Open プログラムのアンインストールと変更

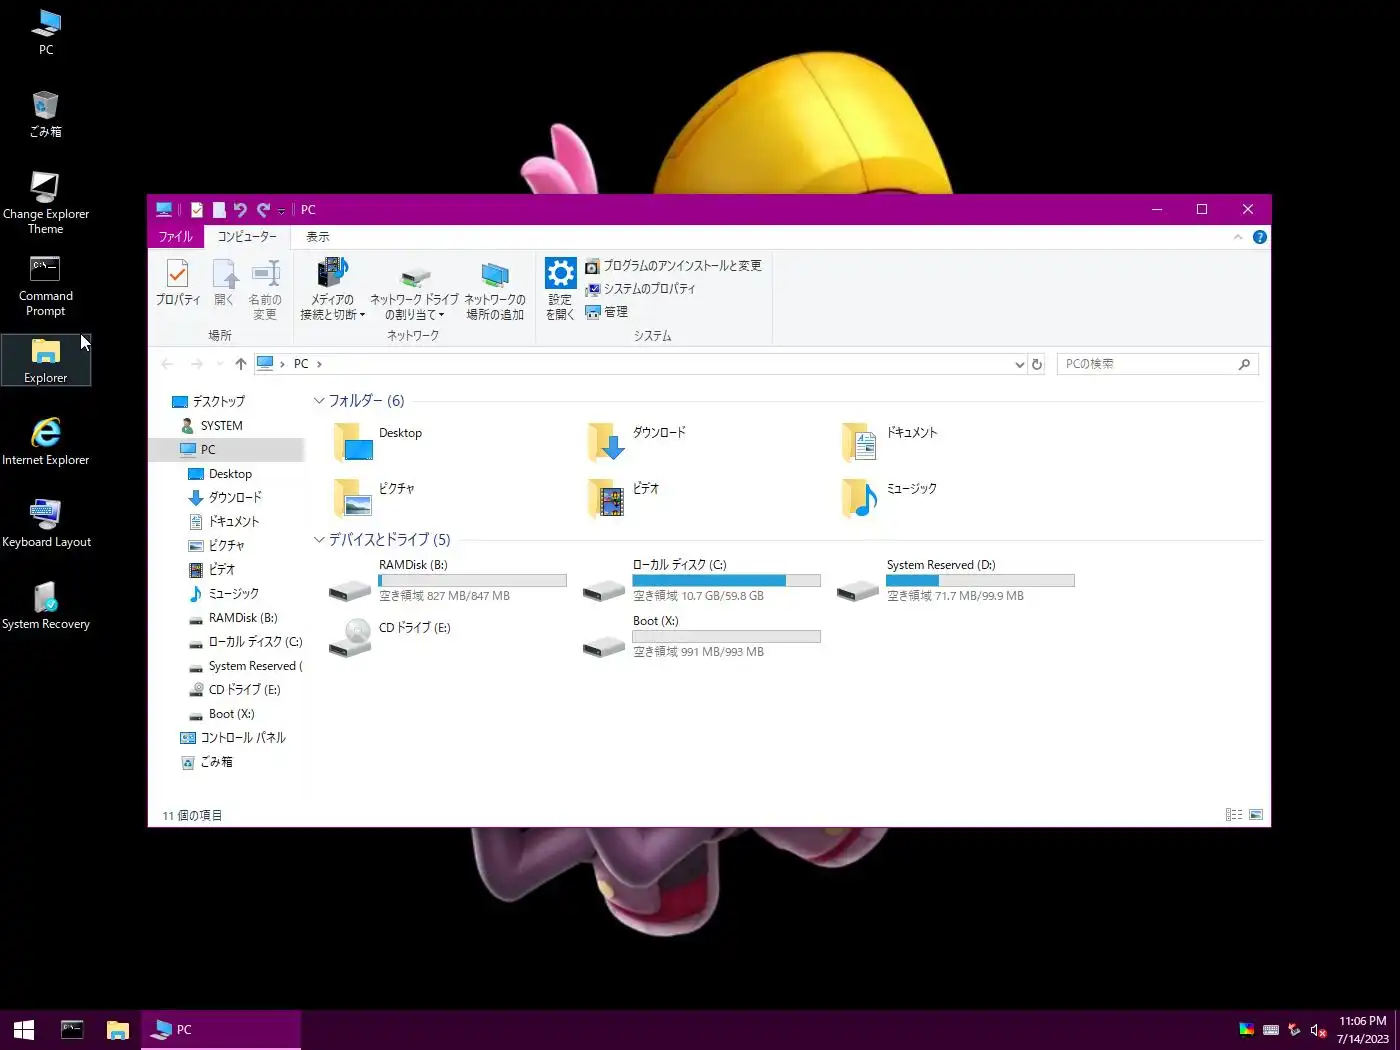[673, 266]
